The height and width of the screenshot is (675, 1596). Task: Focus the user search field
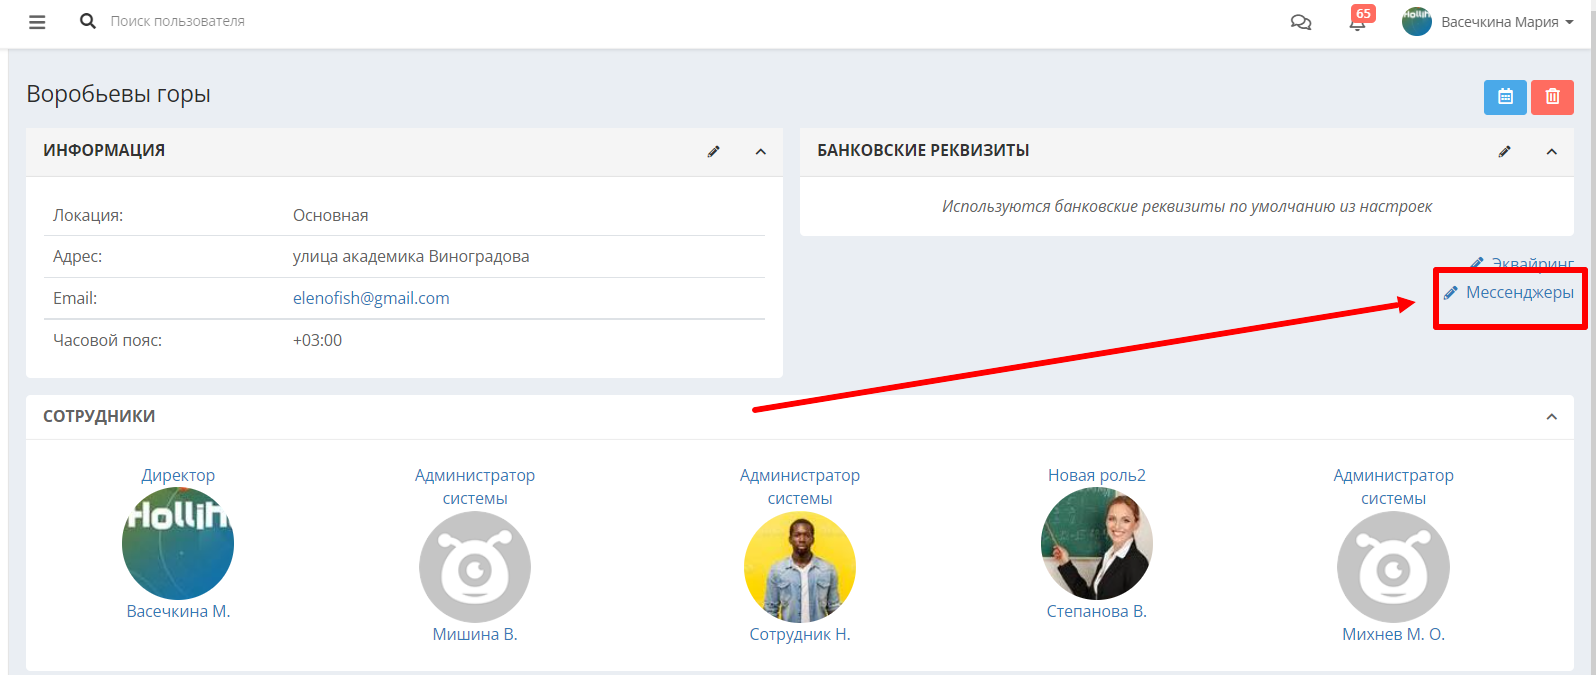coord(178,21)
